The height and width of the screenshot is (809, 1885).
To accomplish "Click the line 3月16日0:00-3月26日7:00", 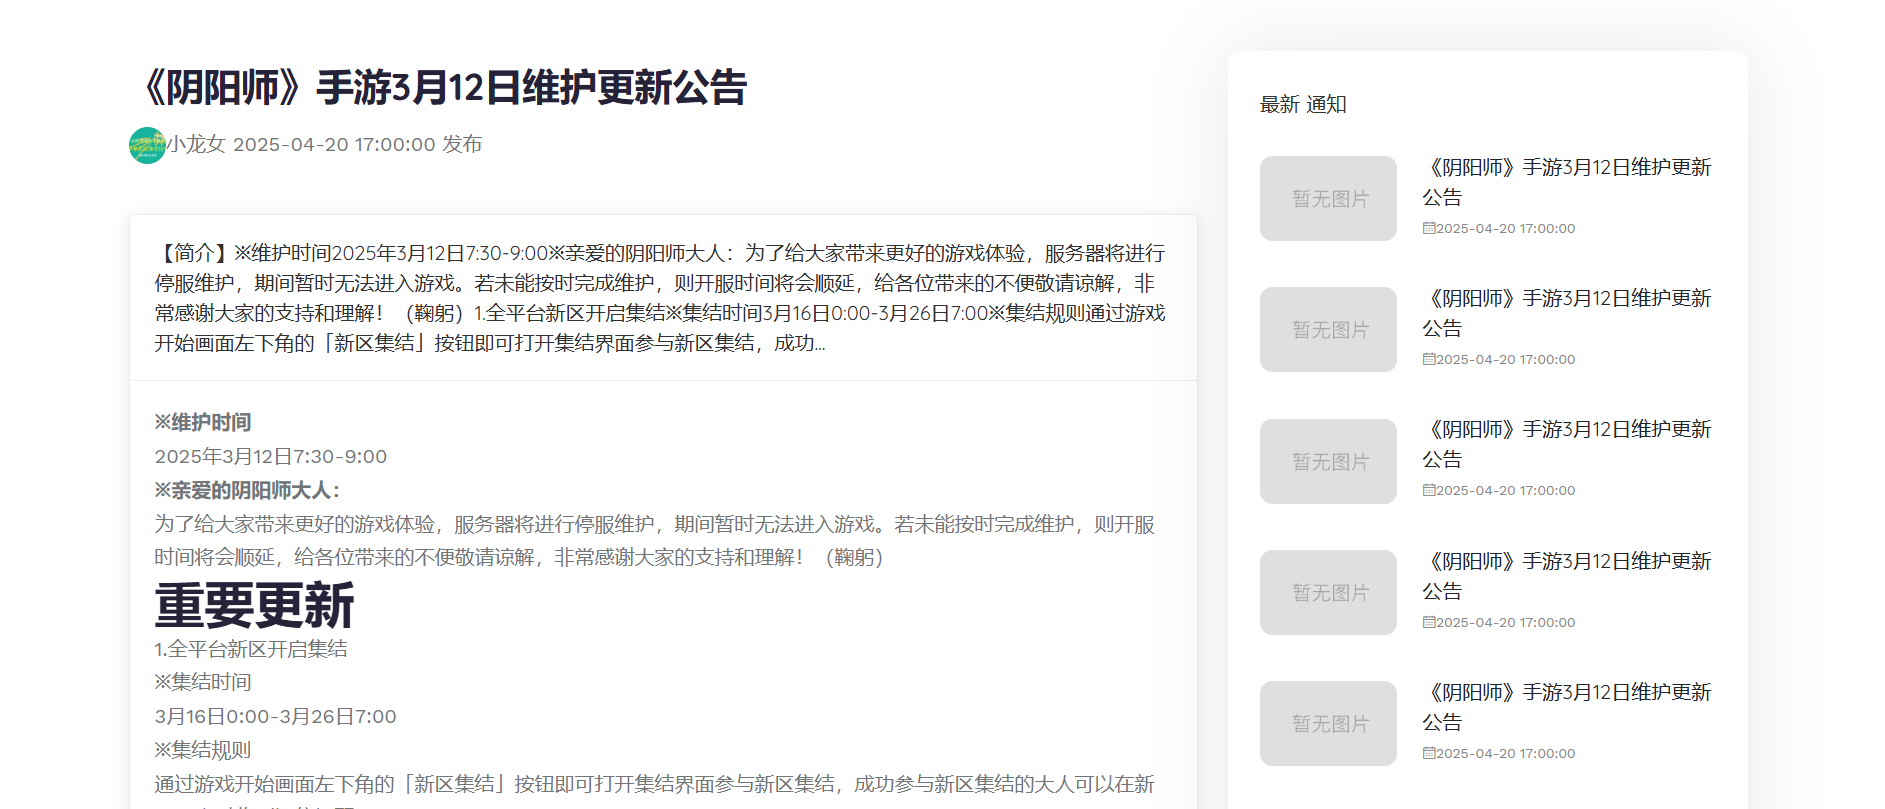I will pos(276,716).
